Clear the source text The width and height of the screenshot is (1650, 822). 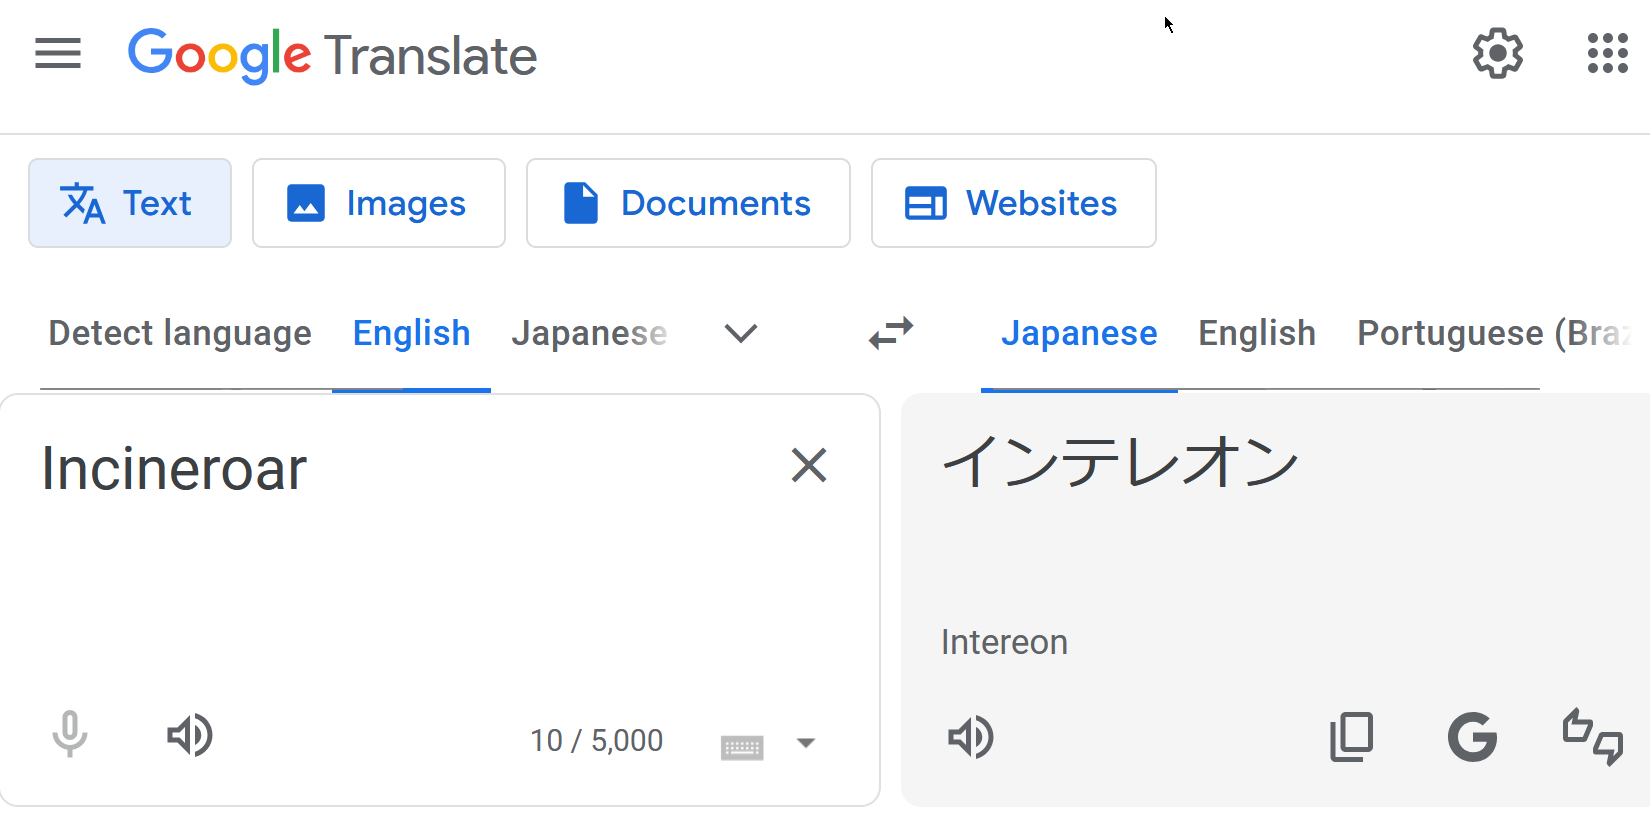(x=808, y=466)
